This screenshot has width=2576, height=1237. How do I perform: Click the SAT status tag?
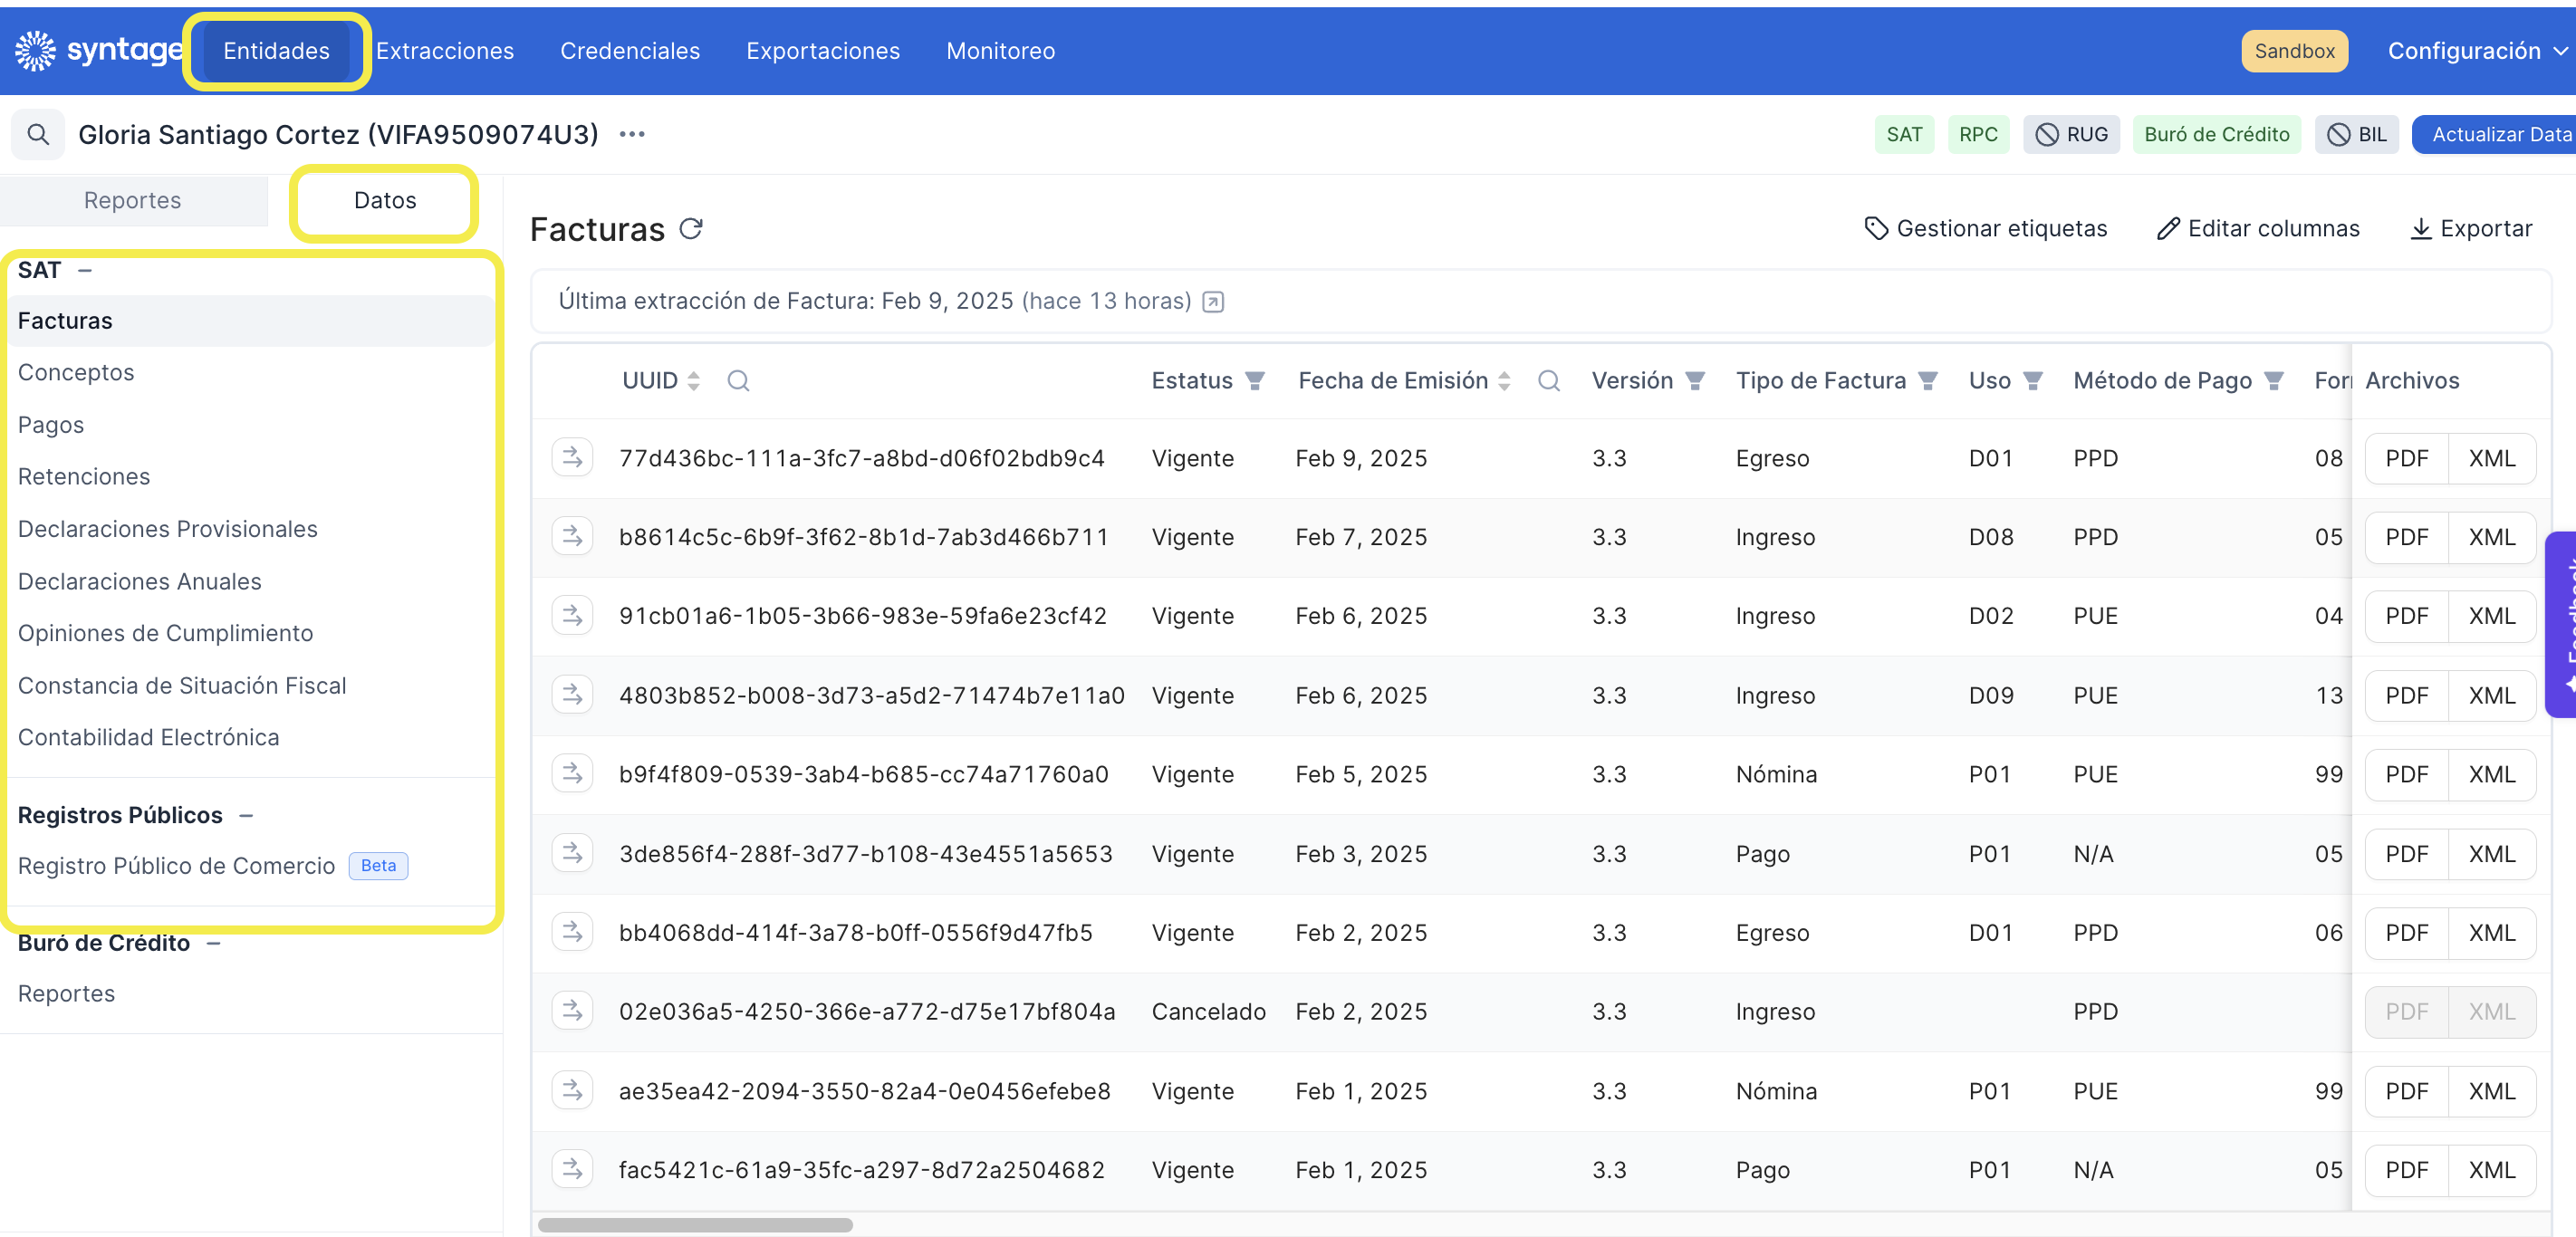point(1904,134)
